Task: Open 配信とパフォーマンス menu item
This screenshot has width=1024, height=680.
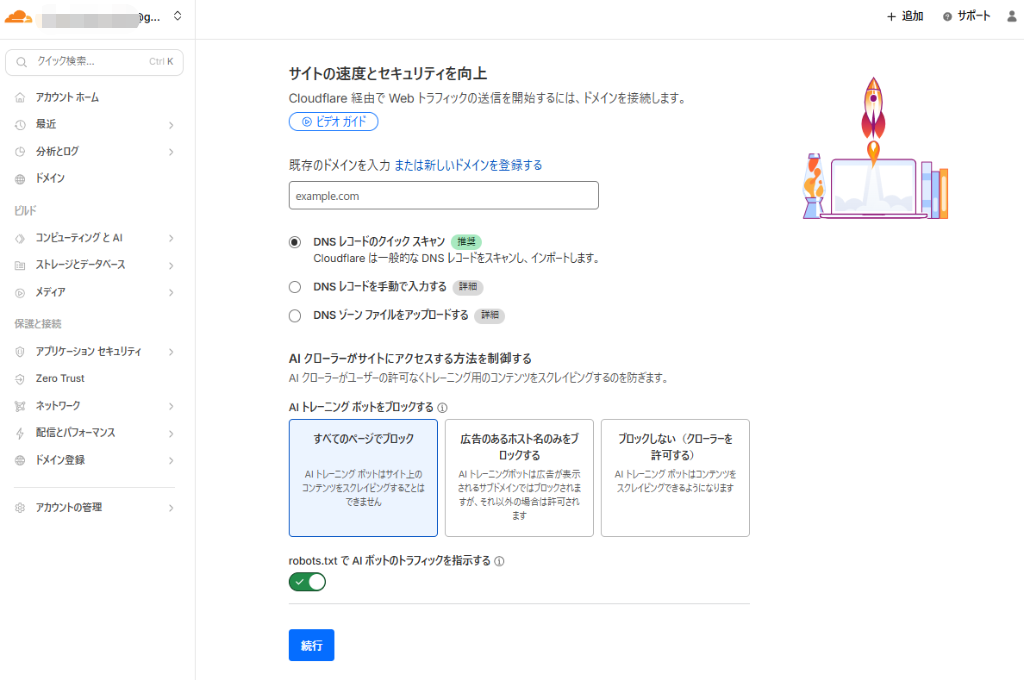Action: click(73, 432)
